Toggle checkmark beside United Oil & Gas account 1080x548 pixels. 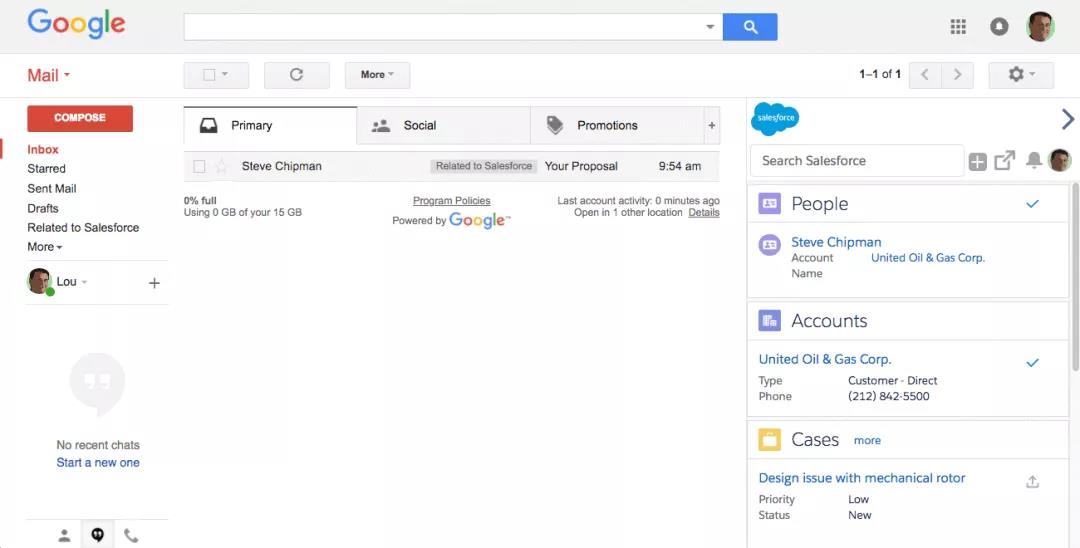pos(1032,362)
